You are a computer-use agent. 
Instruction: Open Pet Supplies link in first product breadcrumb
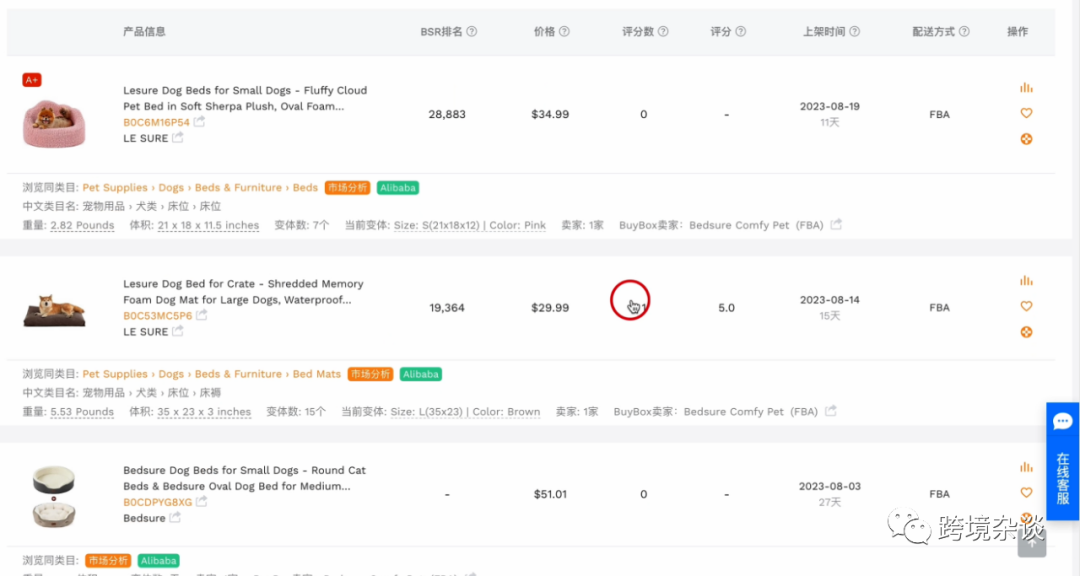pyautogui.click(x=115, y=187)
